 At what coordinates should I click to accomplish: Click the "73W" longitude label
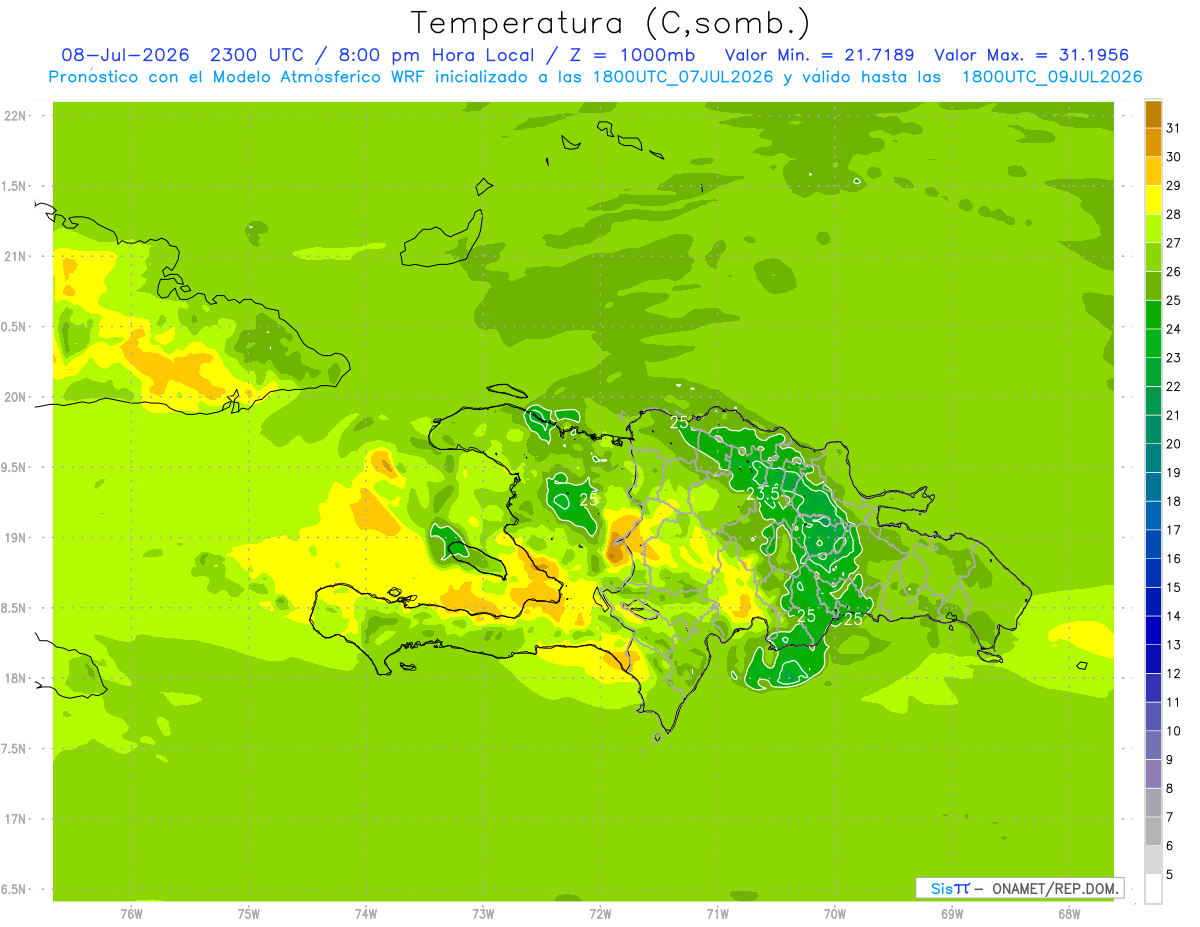click(x=483, y=913)
